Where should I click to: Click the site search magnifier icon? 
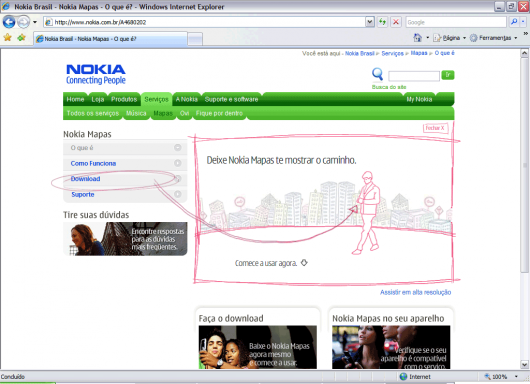click(x=377, y=74)
